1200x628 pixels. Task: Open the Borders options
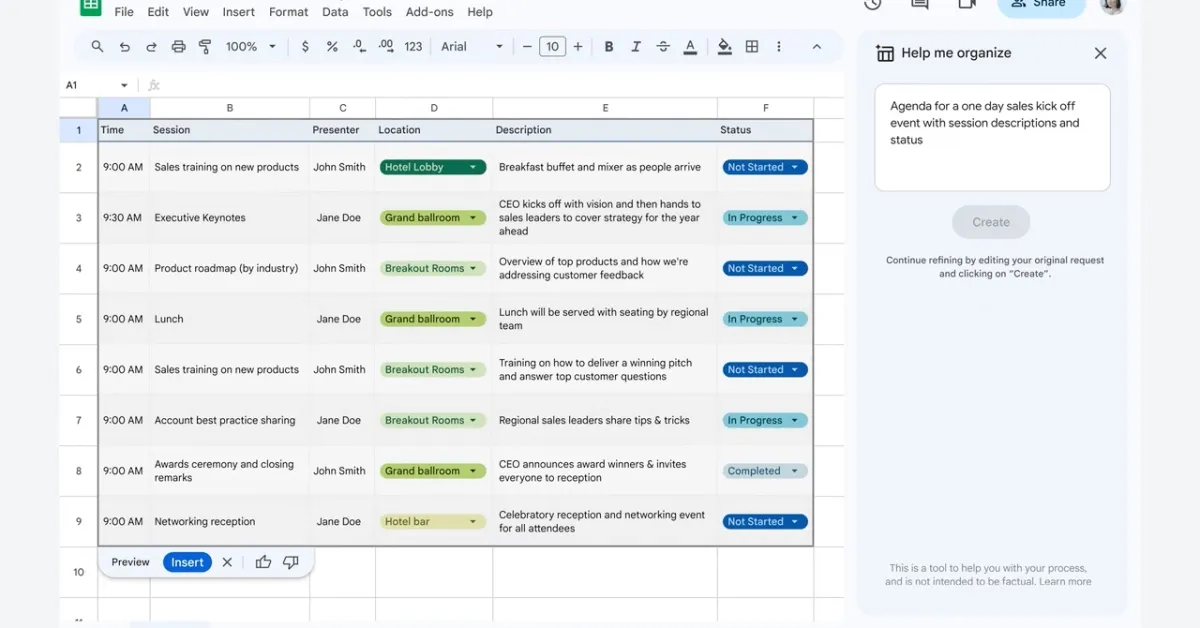tap(751, 46)
